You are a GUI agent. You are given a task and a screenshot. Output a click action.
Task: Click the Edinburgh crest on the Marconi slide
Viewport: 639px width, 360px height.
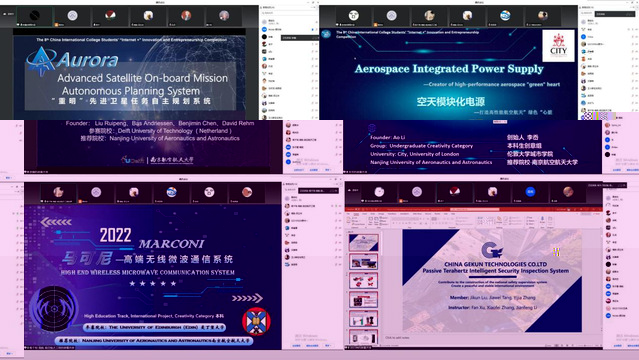pos(256,322)
